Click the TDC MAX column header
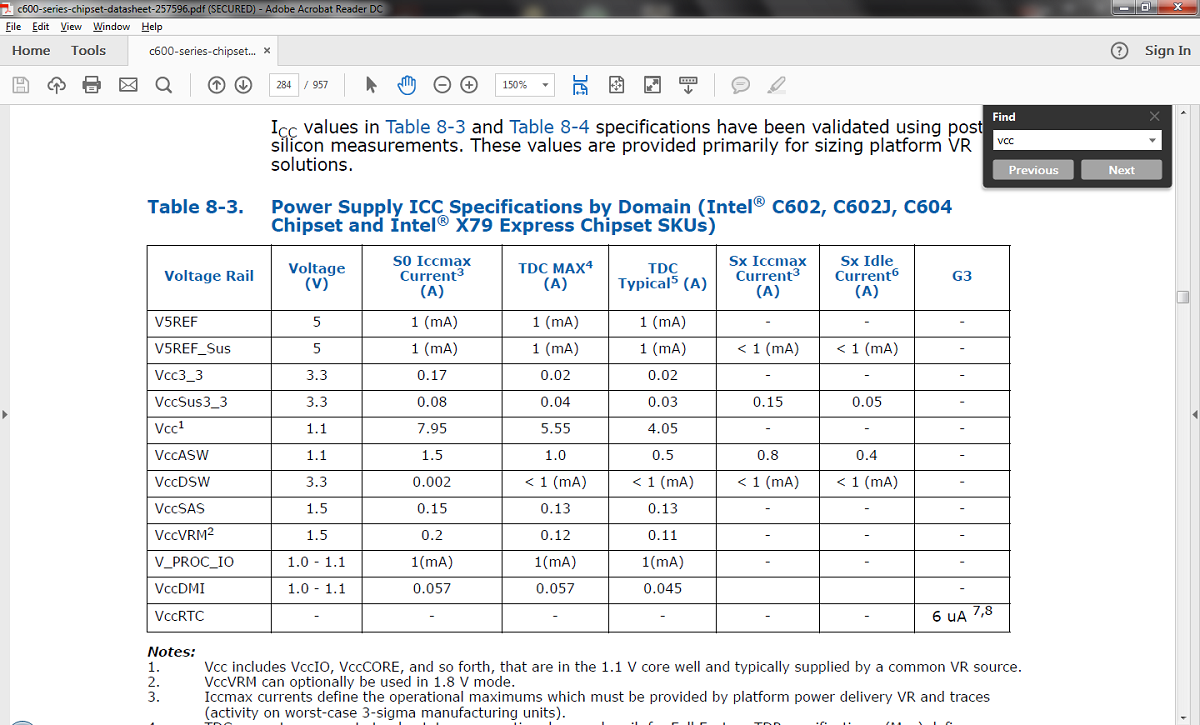The width and height of the screenshot is (1200, 725). [x=556, y=275]
